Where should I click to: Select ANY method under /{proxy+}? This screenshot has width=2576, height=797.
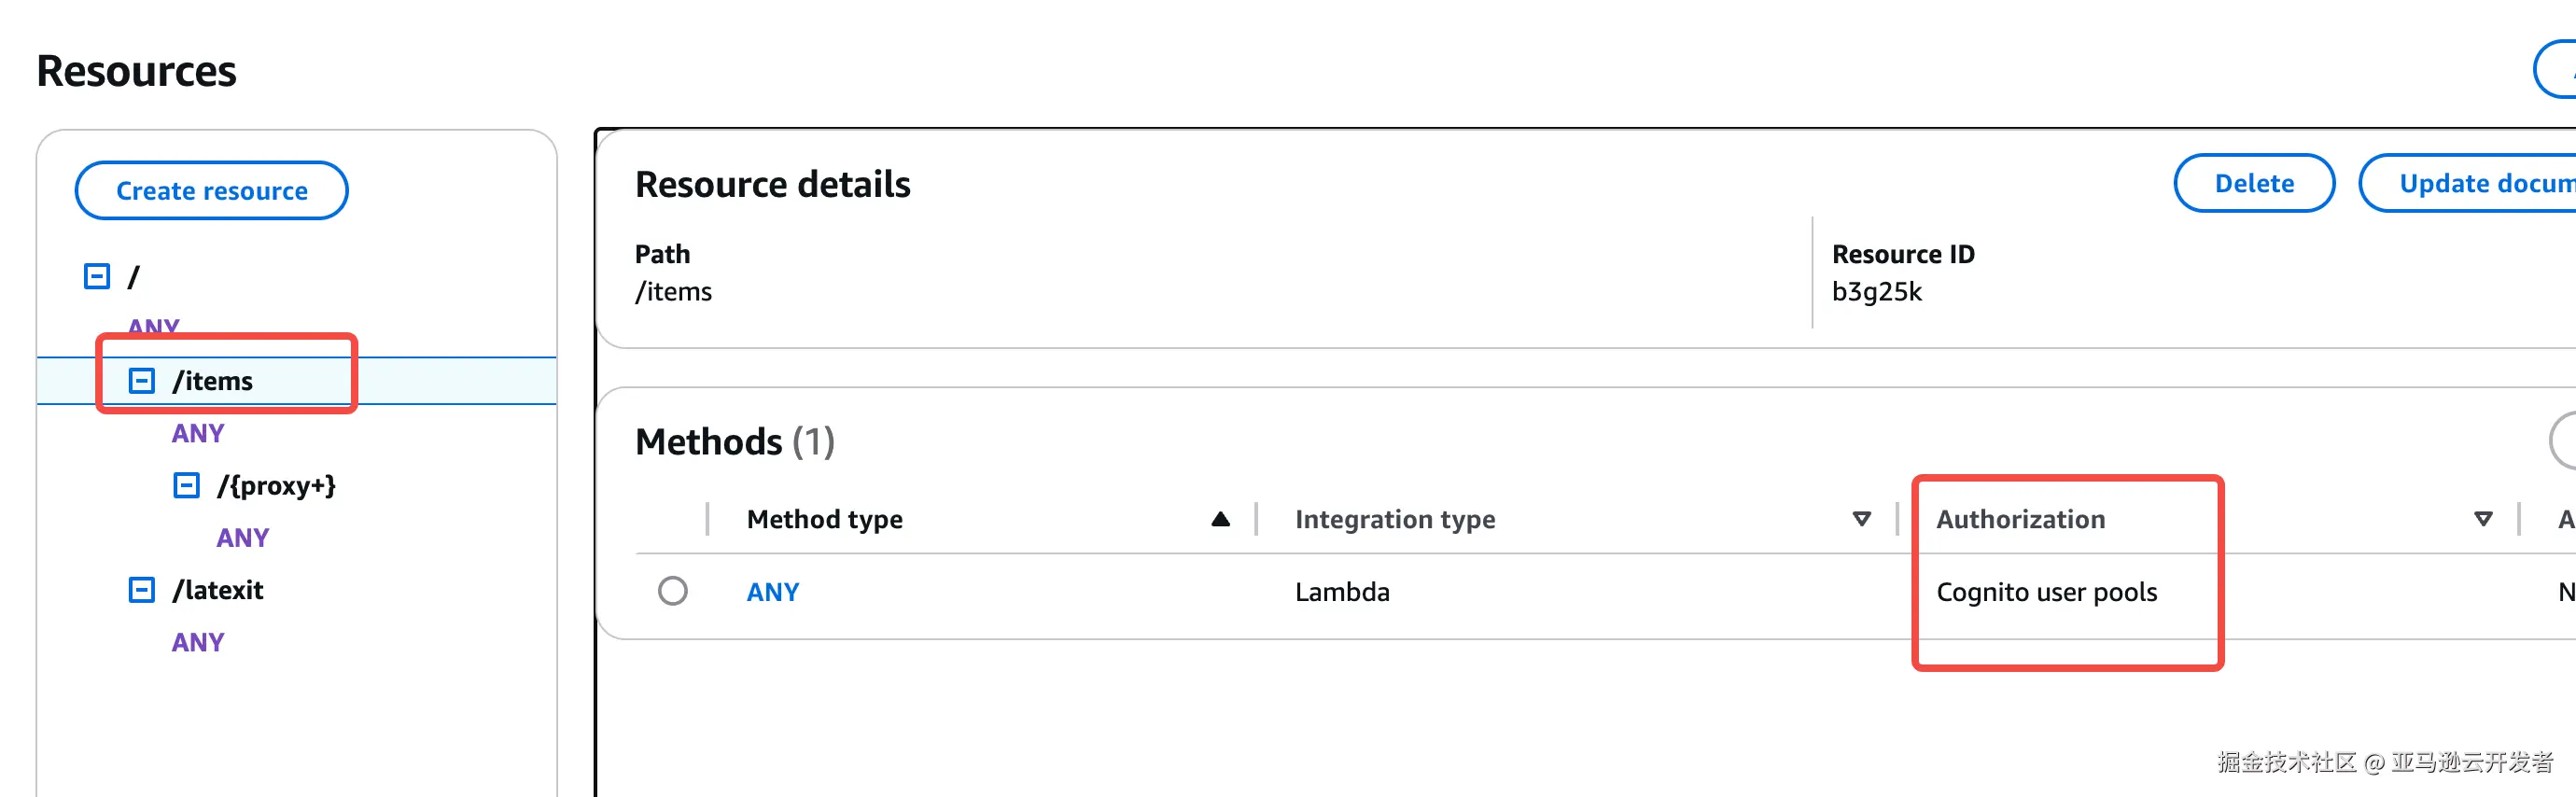(x=243, y=538)
